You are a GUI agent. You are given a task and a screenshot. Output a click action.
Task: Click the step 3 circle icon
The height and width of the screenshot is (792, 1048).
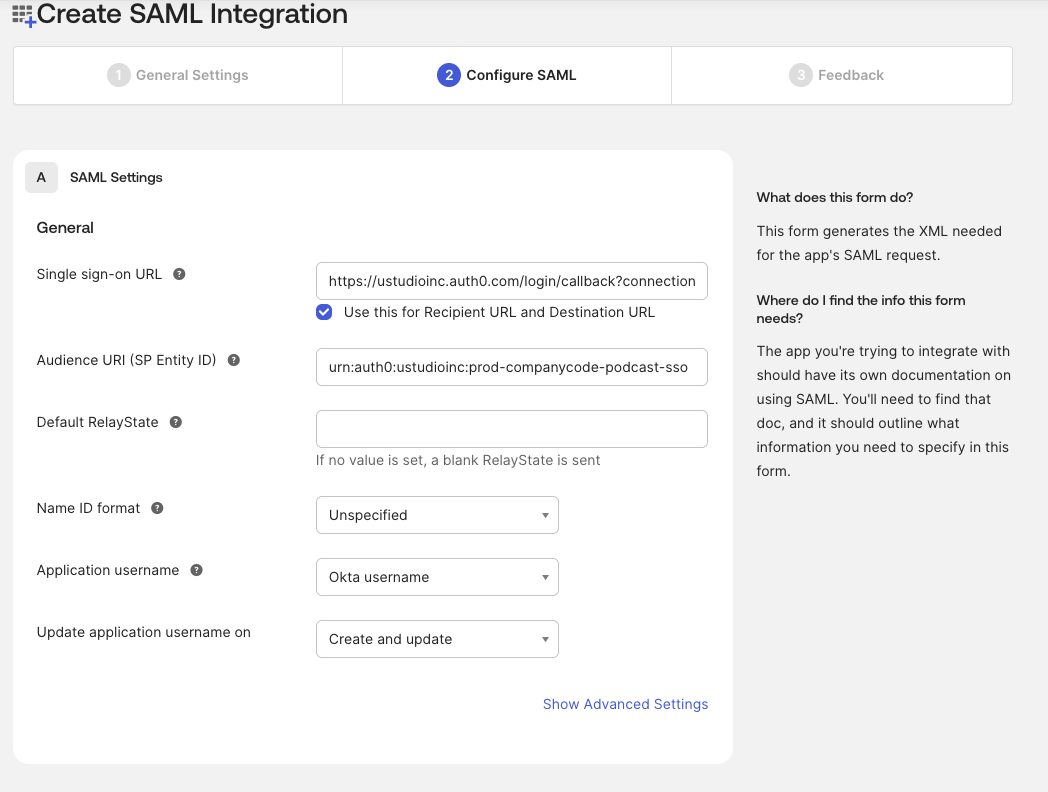(800, 75)
